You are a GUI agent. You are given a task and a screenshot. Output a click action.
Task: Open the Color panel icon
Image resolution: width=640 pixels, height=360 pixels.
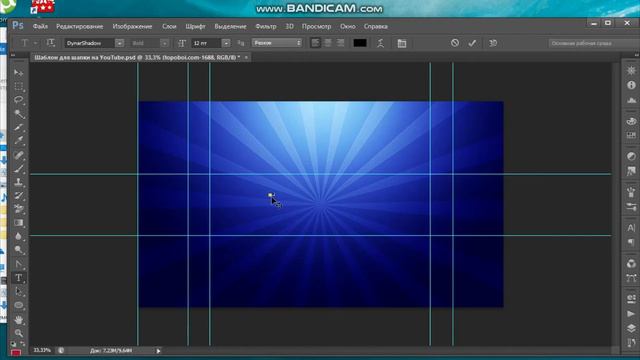[x=631, y=121]
